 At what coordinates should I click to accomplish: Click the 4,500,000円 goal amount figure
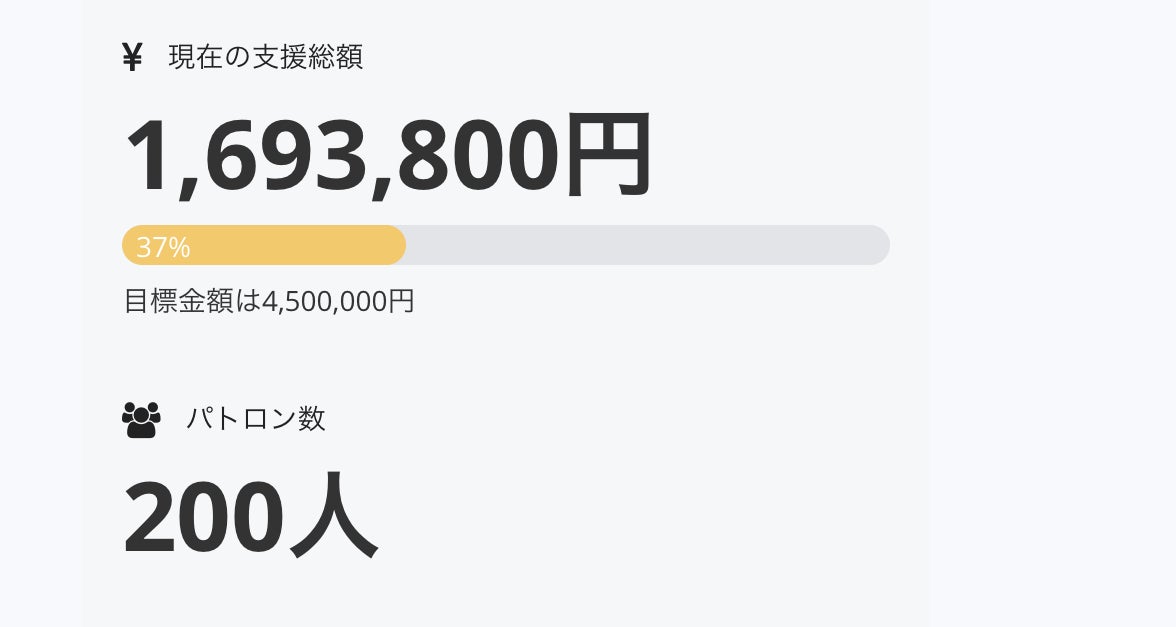click(x=338, y=301)
